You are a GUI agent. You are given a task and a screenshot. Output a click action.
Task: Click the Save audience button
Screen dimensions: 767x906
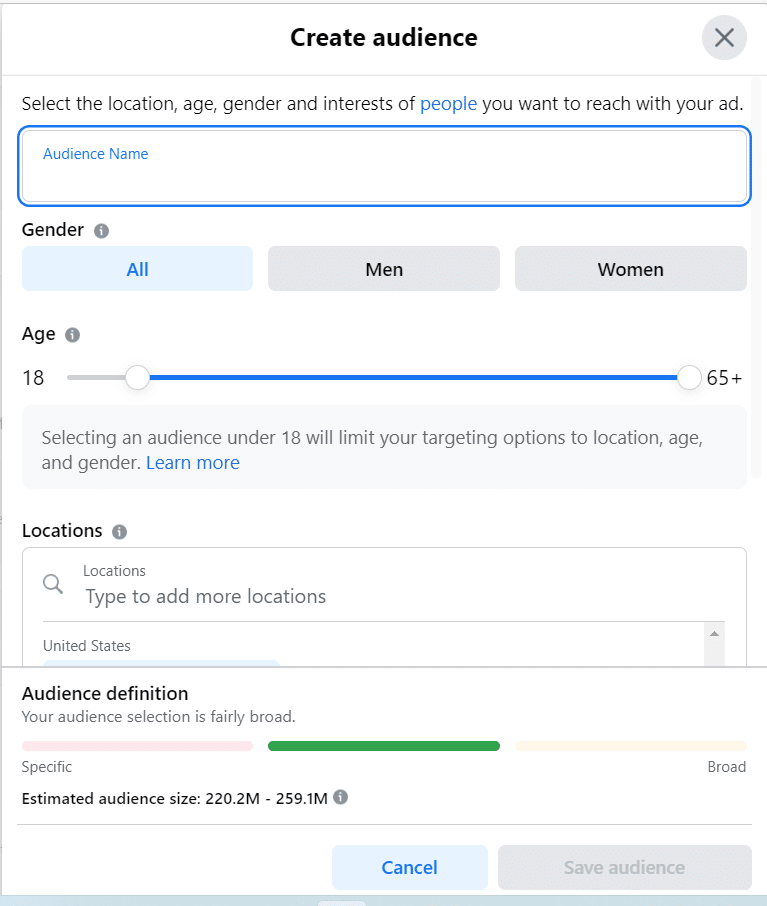(x=625, y=867)
